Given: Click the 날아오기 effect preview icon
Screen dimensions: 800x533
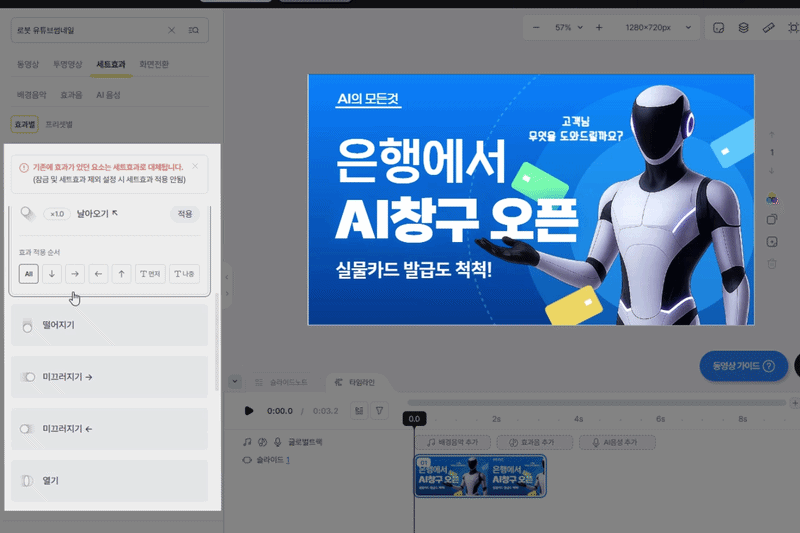Looking at the screenshot, I should 28,214.
